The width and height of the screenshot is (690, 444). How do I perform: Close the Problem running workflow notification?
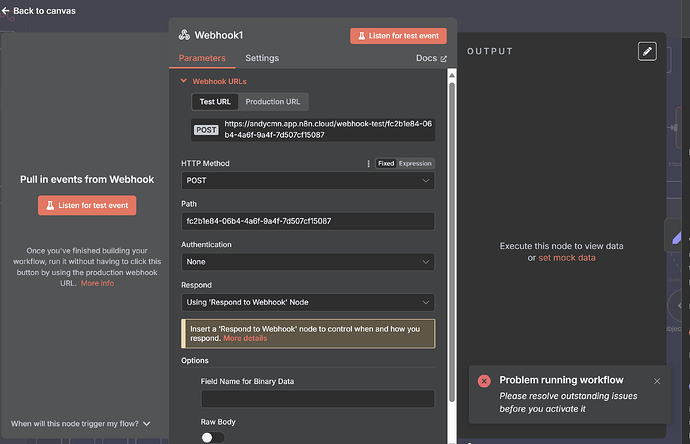coord(657,381)
